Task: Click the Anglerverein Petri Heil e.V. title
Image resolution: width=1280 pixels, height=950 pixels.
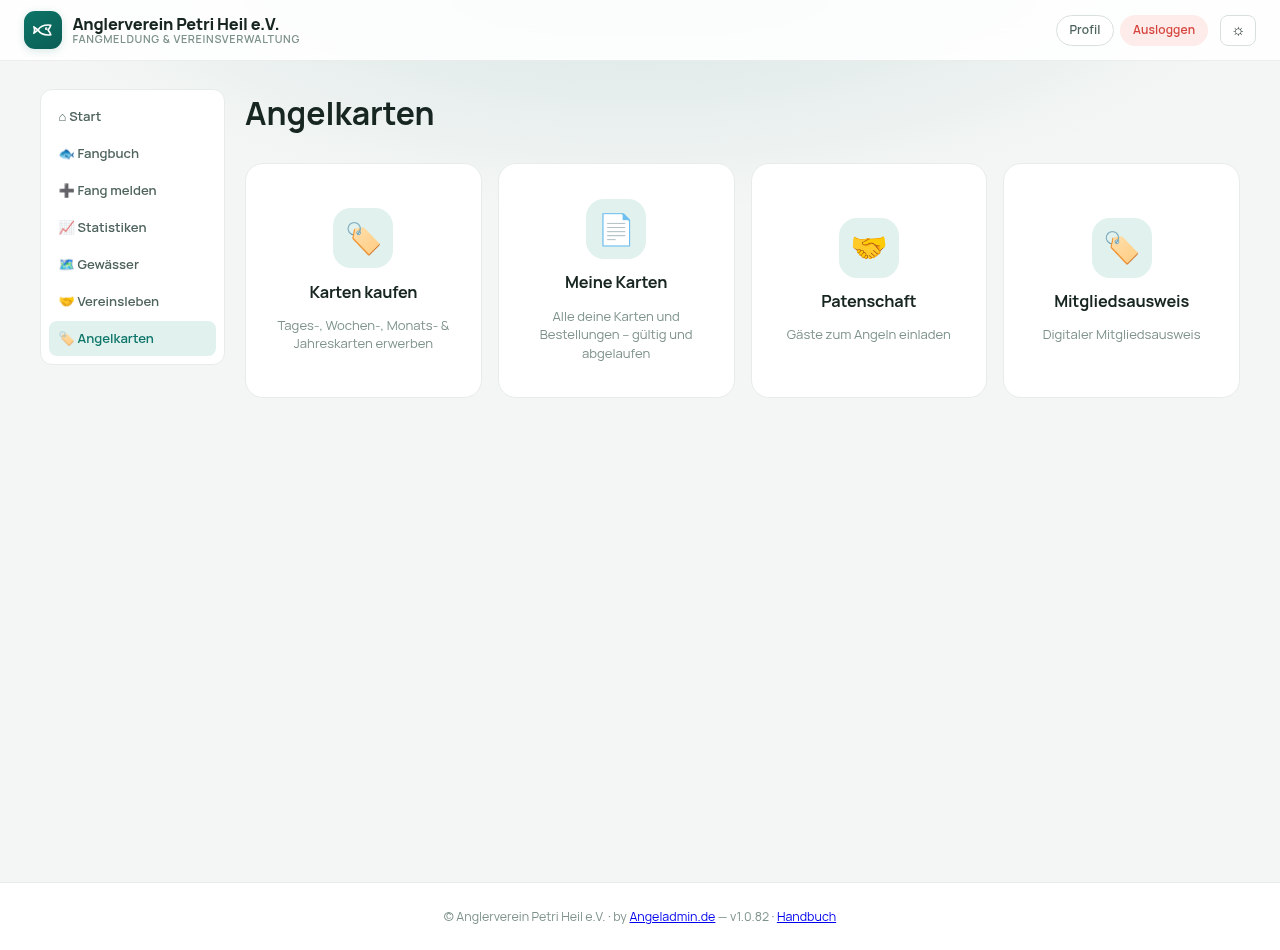Action: [176, 24]
